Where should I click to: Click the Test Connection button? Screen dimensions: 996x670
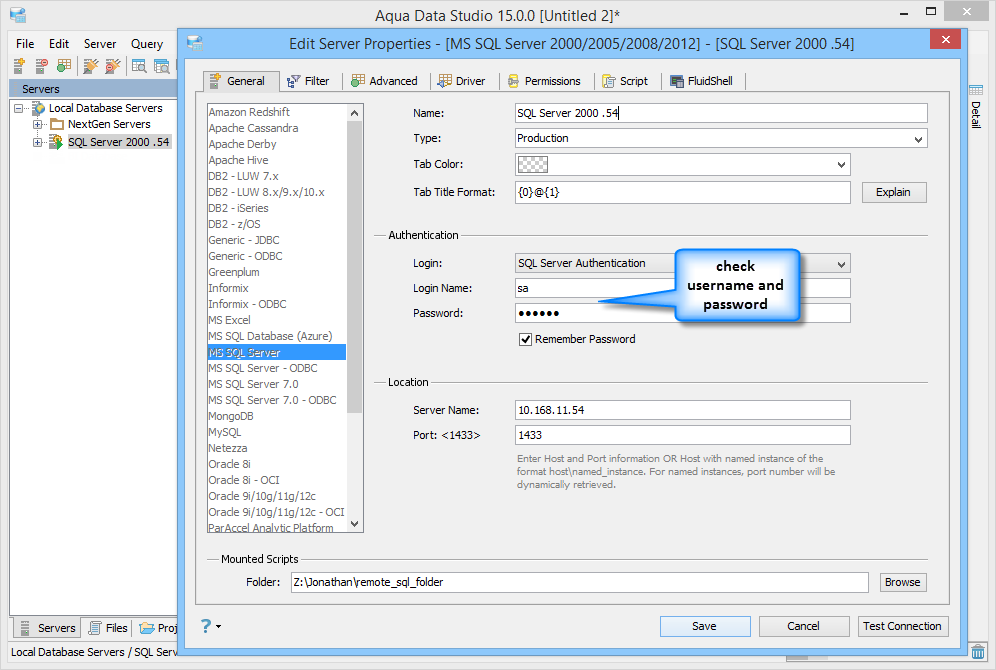click(x=903, y=626)
